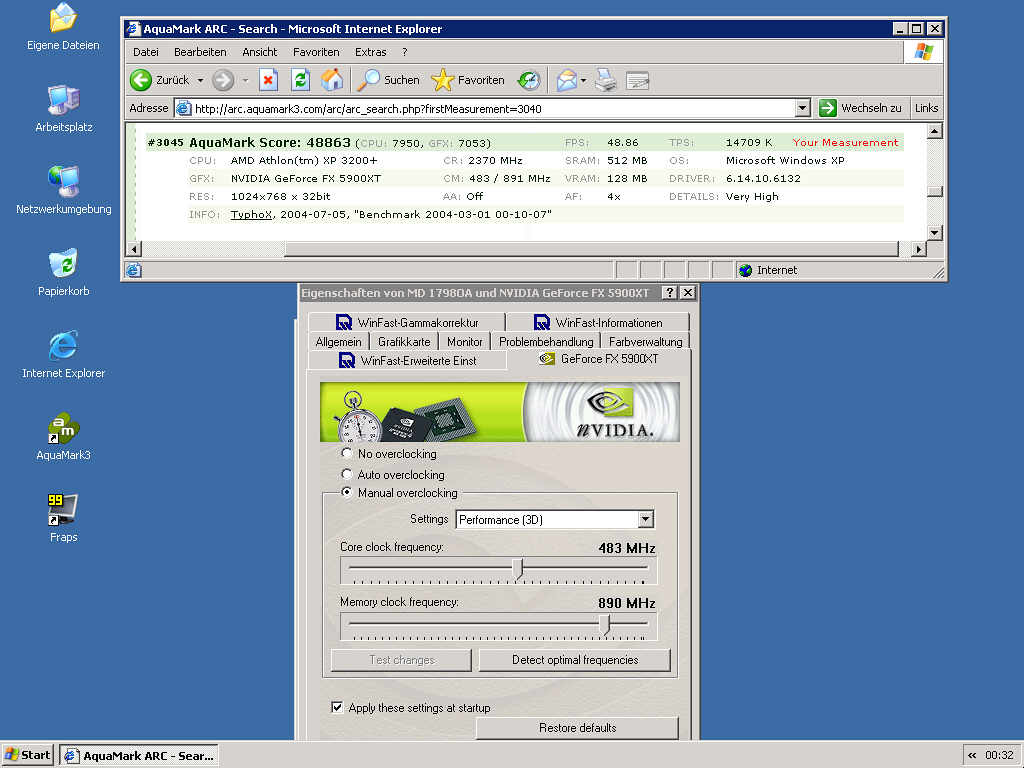Open the Datei menu
The width and height of the screenshot is (1024, 768).
coord(146,52)
